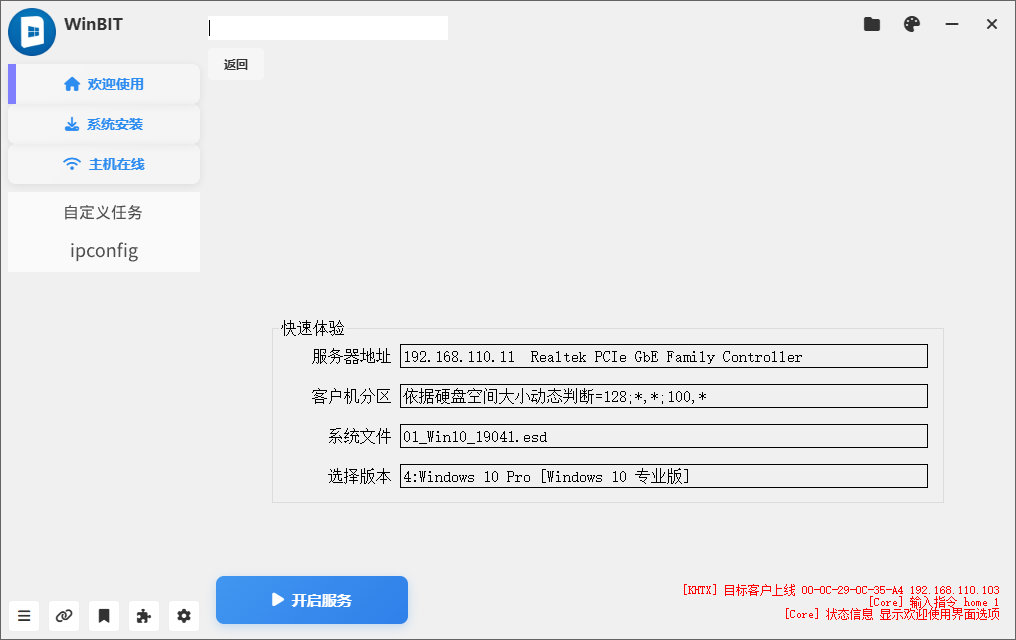Open the 系统文件 esd file combo box

(x=664, y=437)
